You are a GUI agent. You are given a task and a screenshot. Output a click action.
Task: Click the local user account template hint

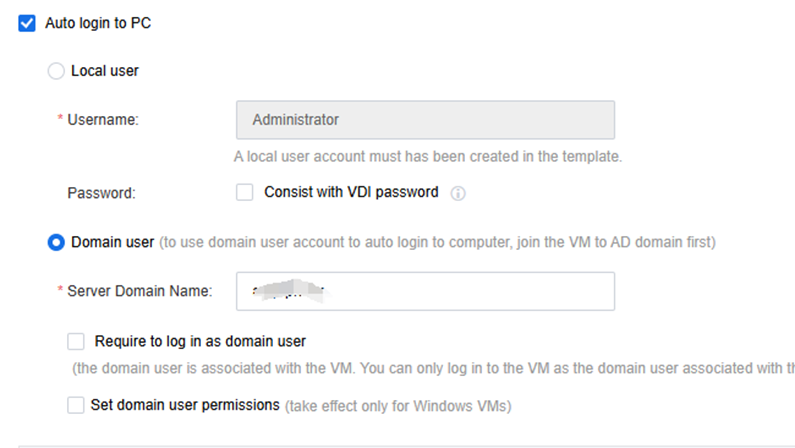(x=428, y=156)
